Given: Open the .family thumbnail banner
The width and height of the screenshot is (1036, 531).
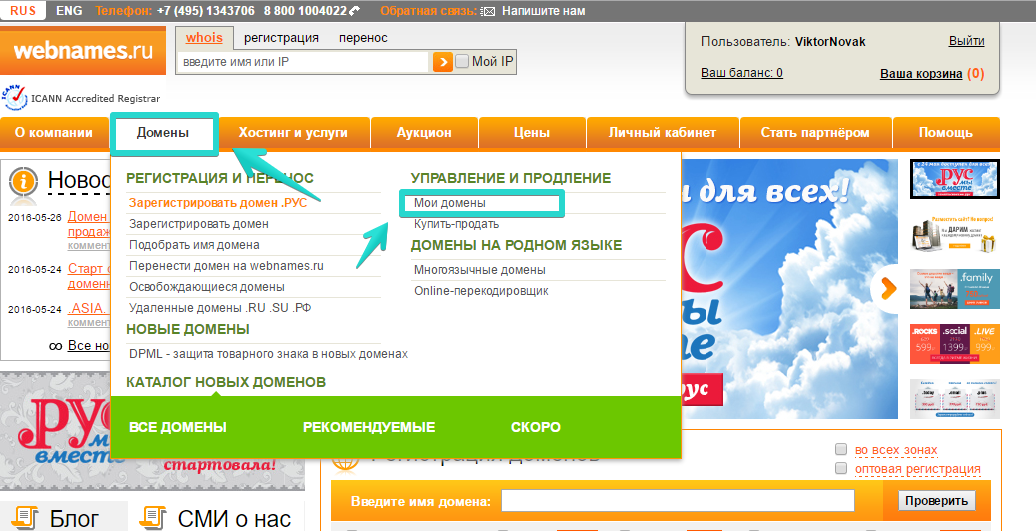Looking at the screenshot, I should 955,289.
